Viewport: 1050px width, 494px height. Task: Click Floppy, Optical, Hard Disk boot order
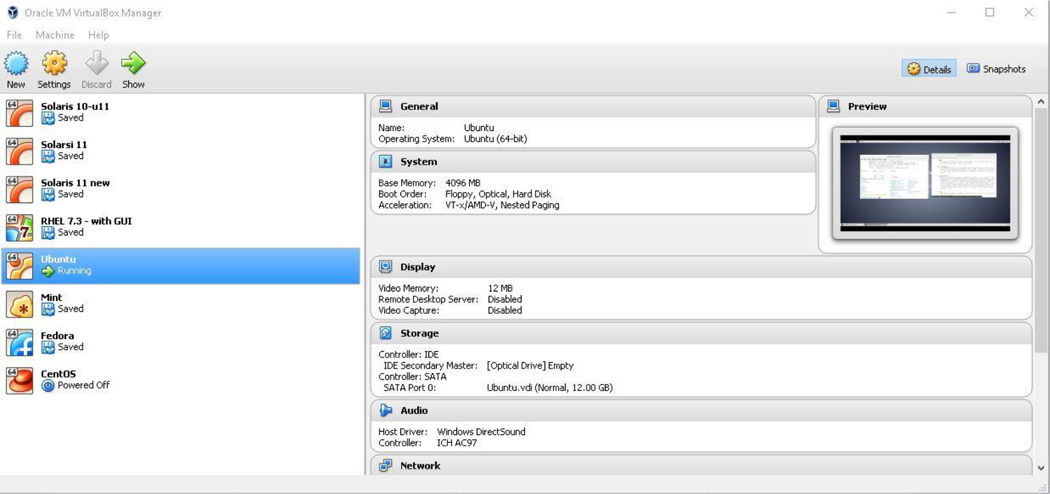point(498,194)
